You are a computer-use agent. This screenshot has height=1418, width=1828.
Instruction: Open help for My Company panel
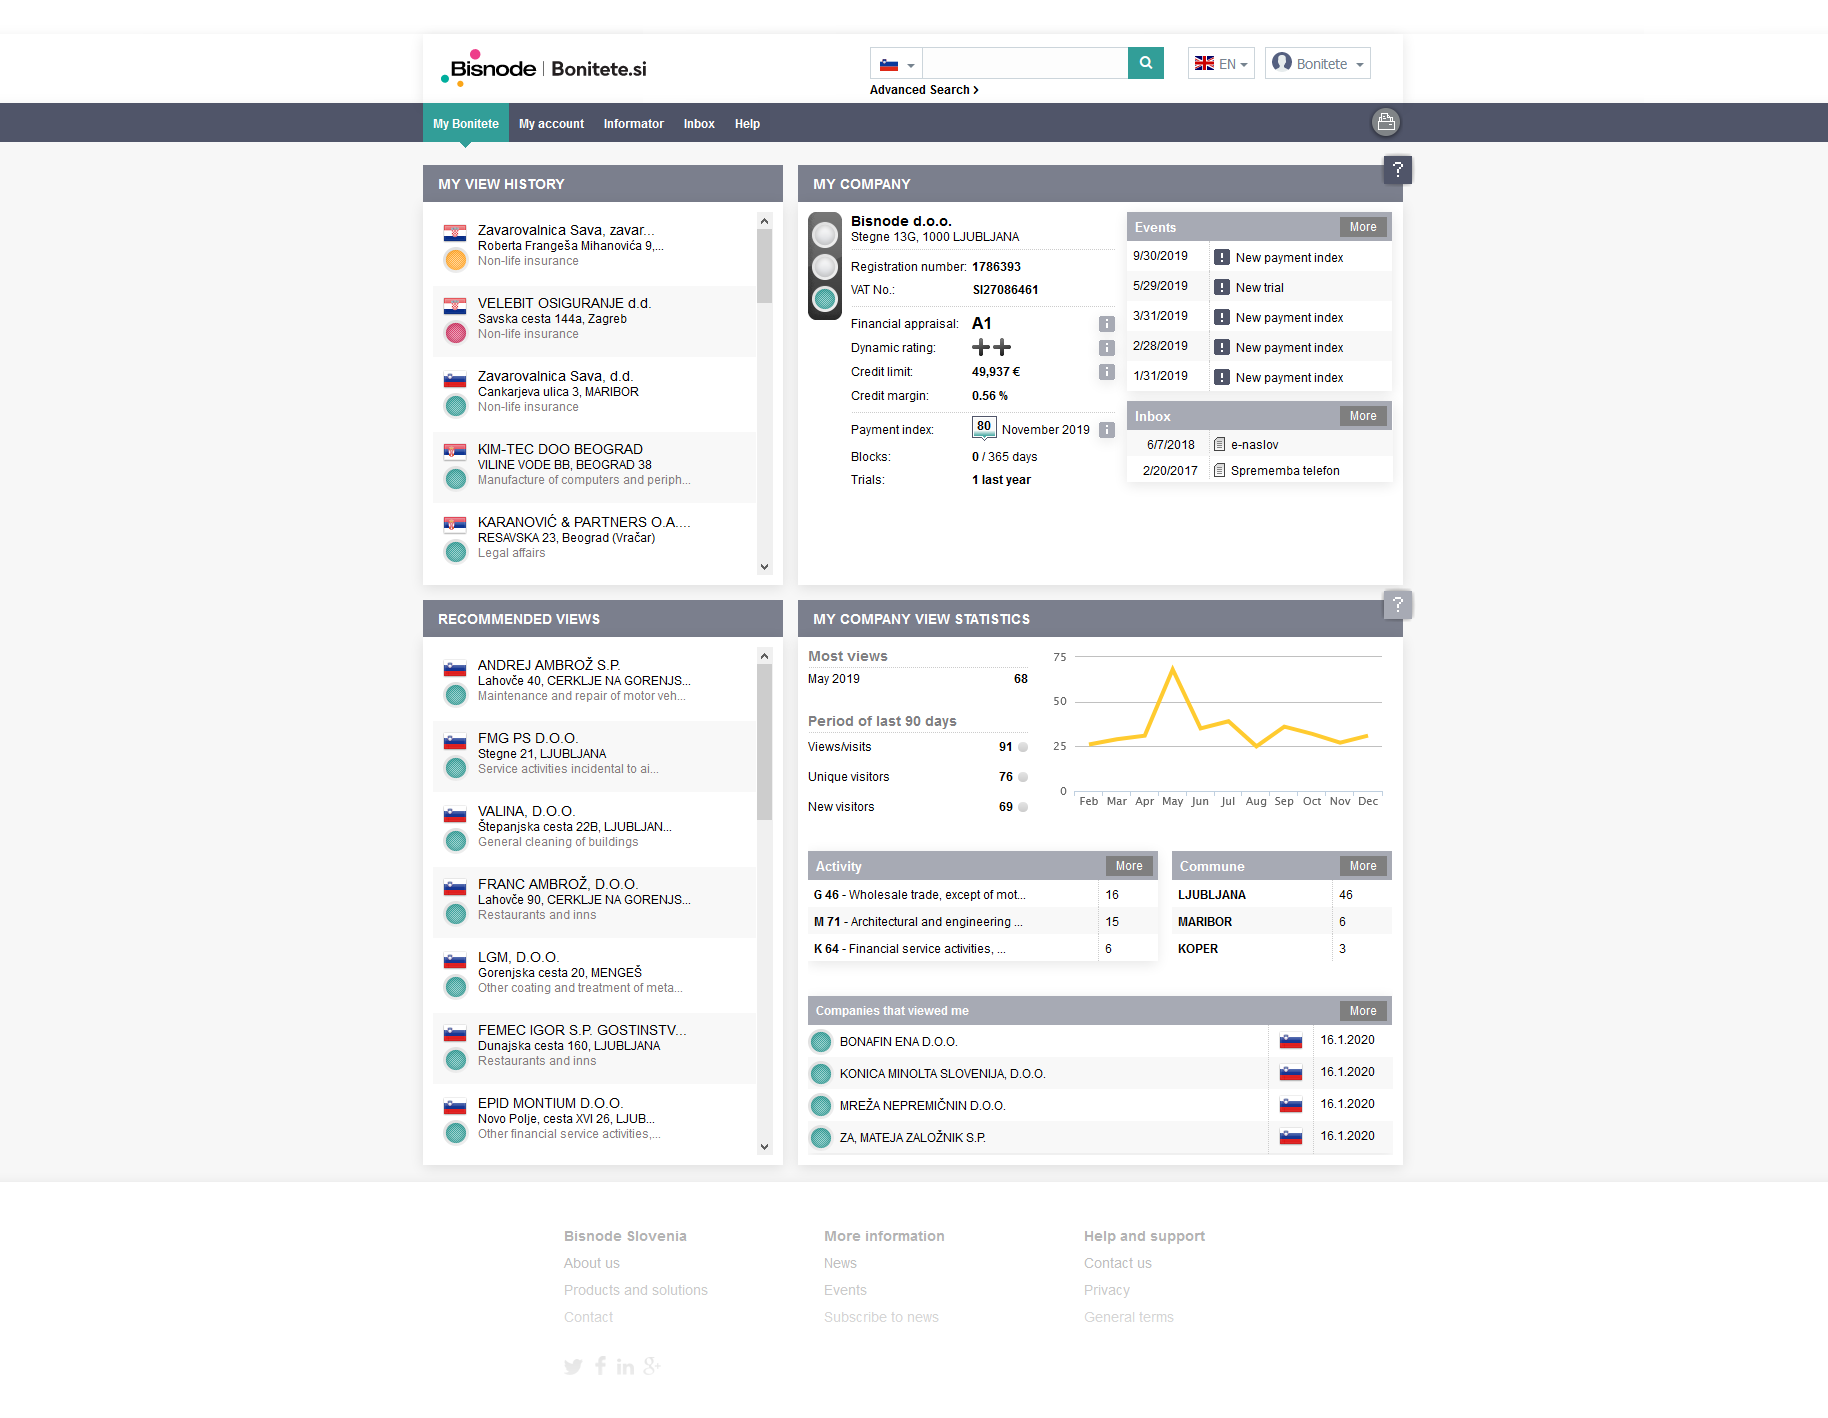[1397, 170]
